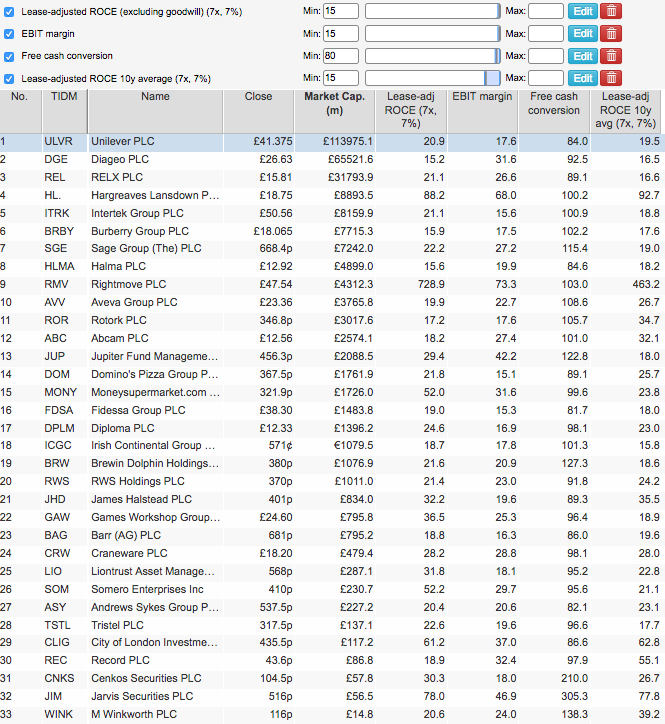This screenshot has height=724, width=665.
Task: Sort by the Close column header
Action: pos(258,111)
